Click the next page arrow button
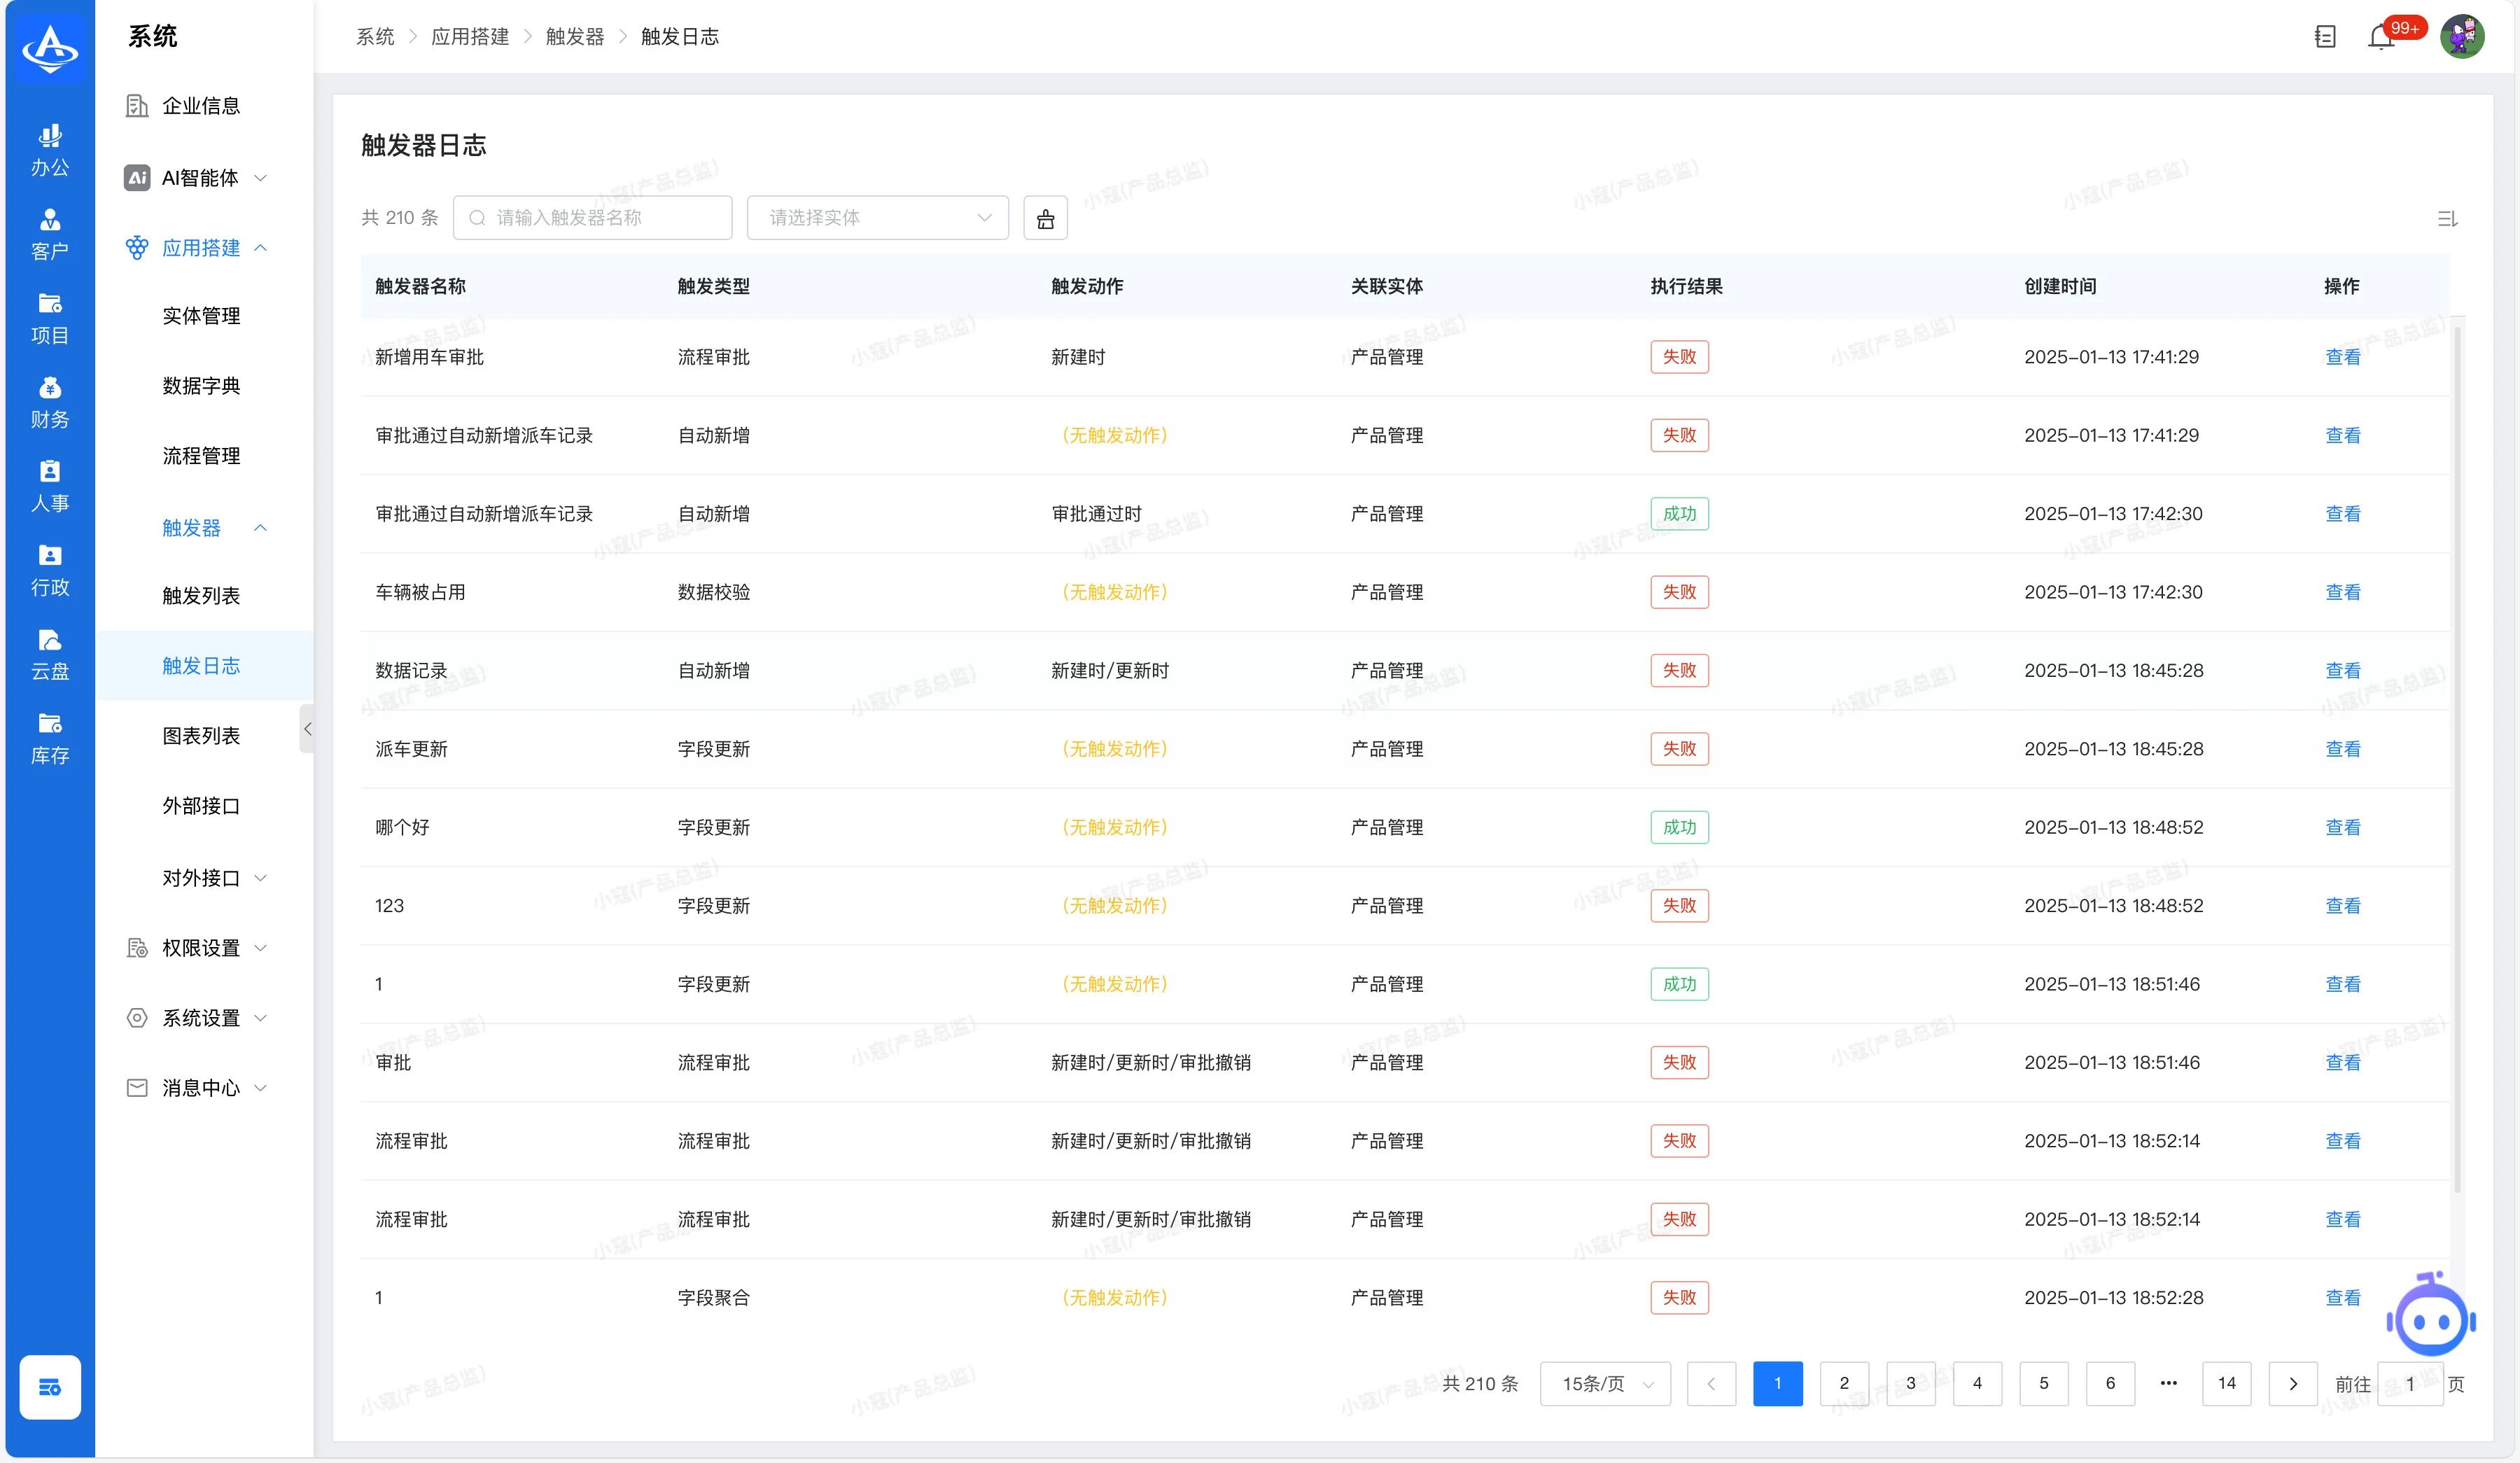 click(x=2292, y=1383)
